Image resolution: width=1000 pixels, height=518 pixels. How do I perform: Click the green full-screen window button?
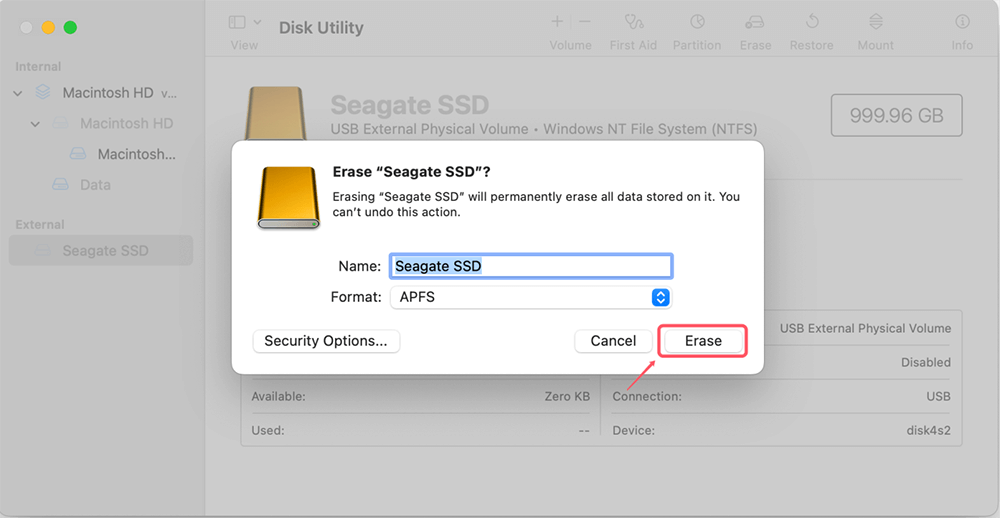pyautogui.click(x=70, y=27)
